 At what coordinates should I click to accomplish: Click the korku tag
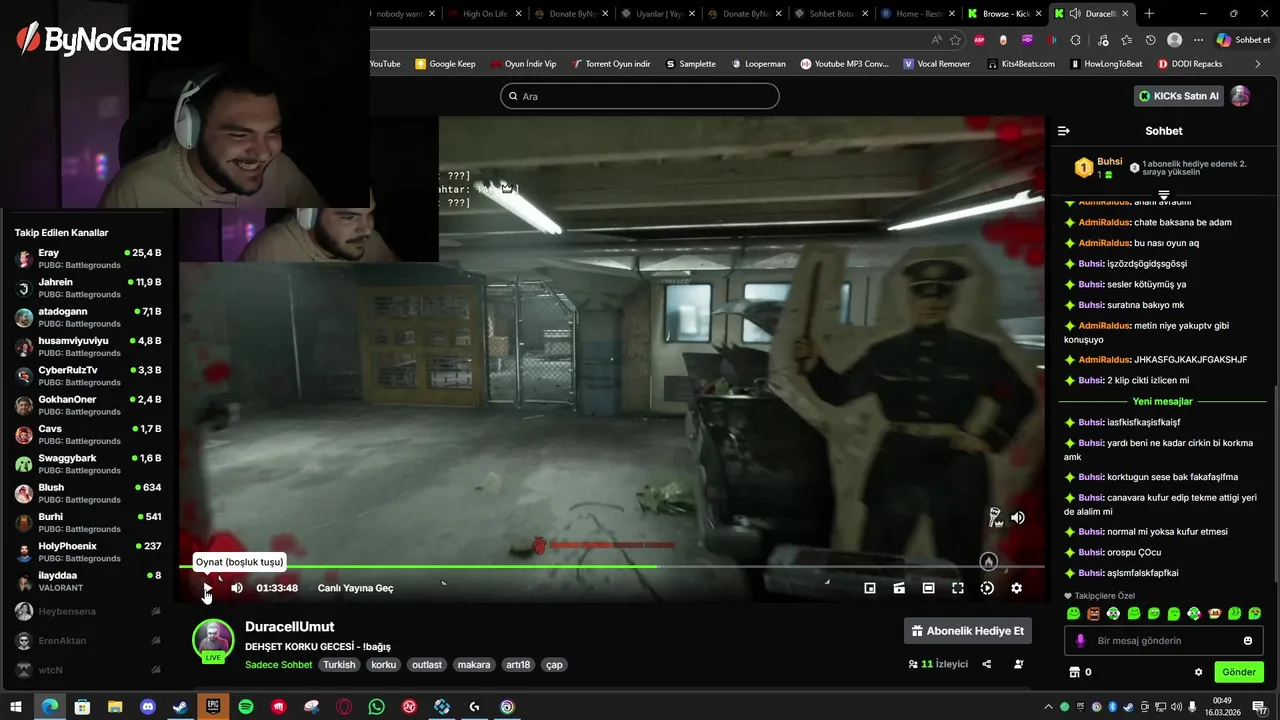click(384, 665)
